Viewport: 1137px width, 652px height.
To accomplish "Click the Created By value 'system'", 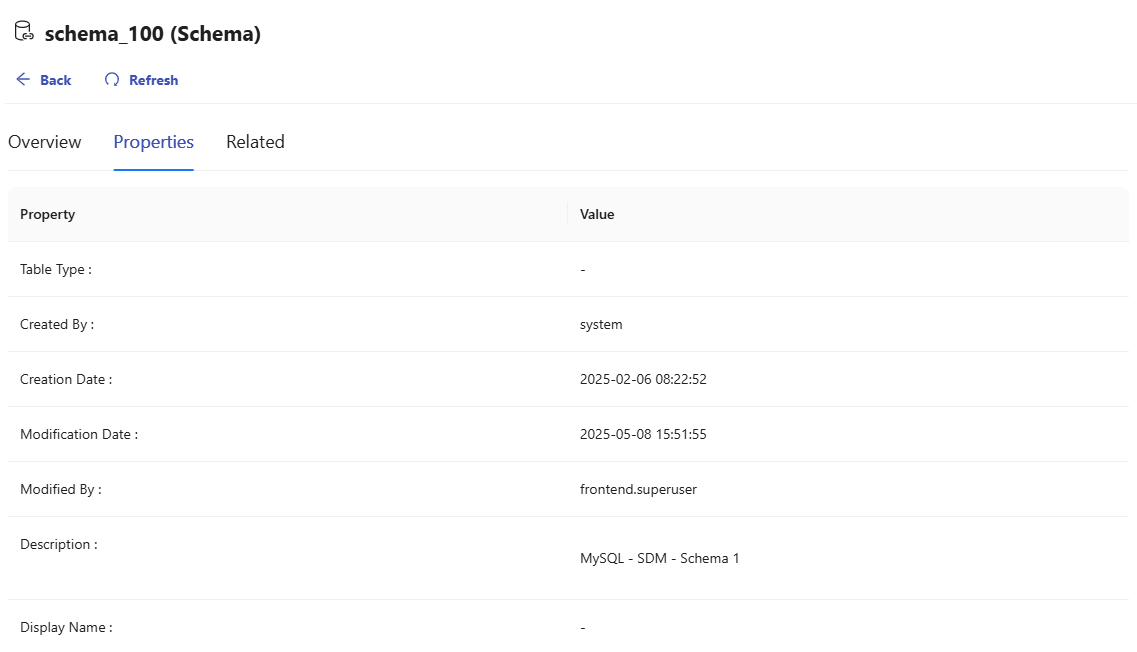I will tap(601, 324).
